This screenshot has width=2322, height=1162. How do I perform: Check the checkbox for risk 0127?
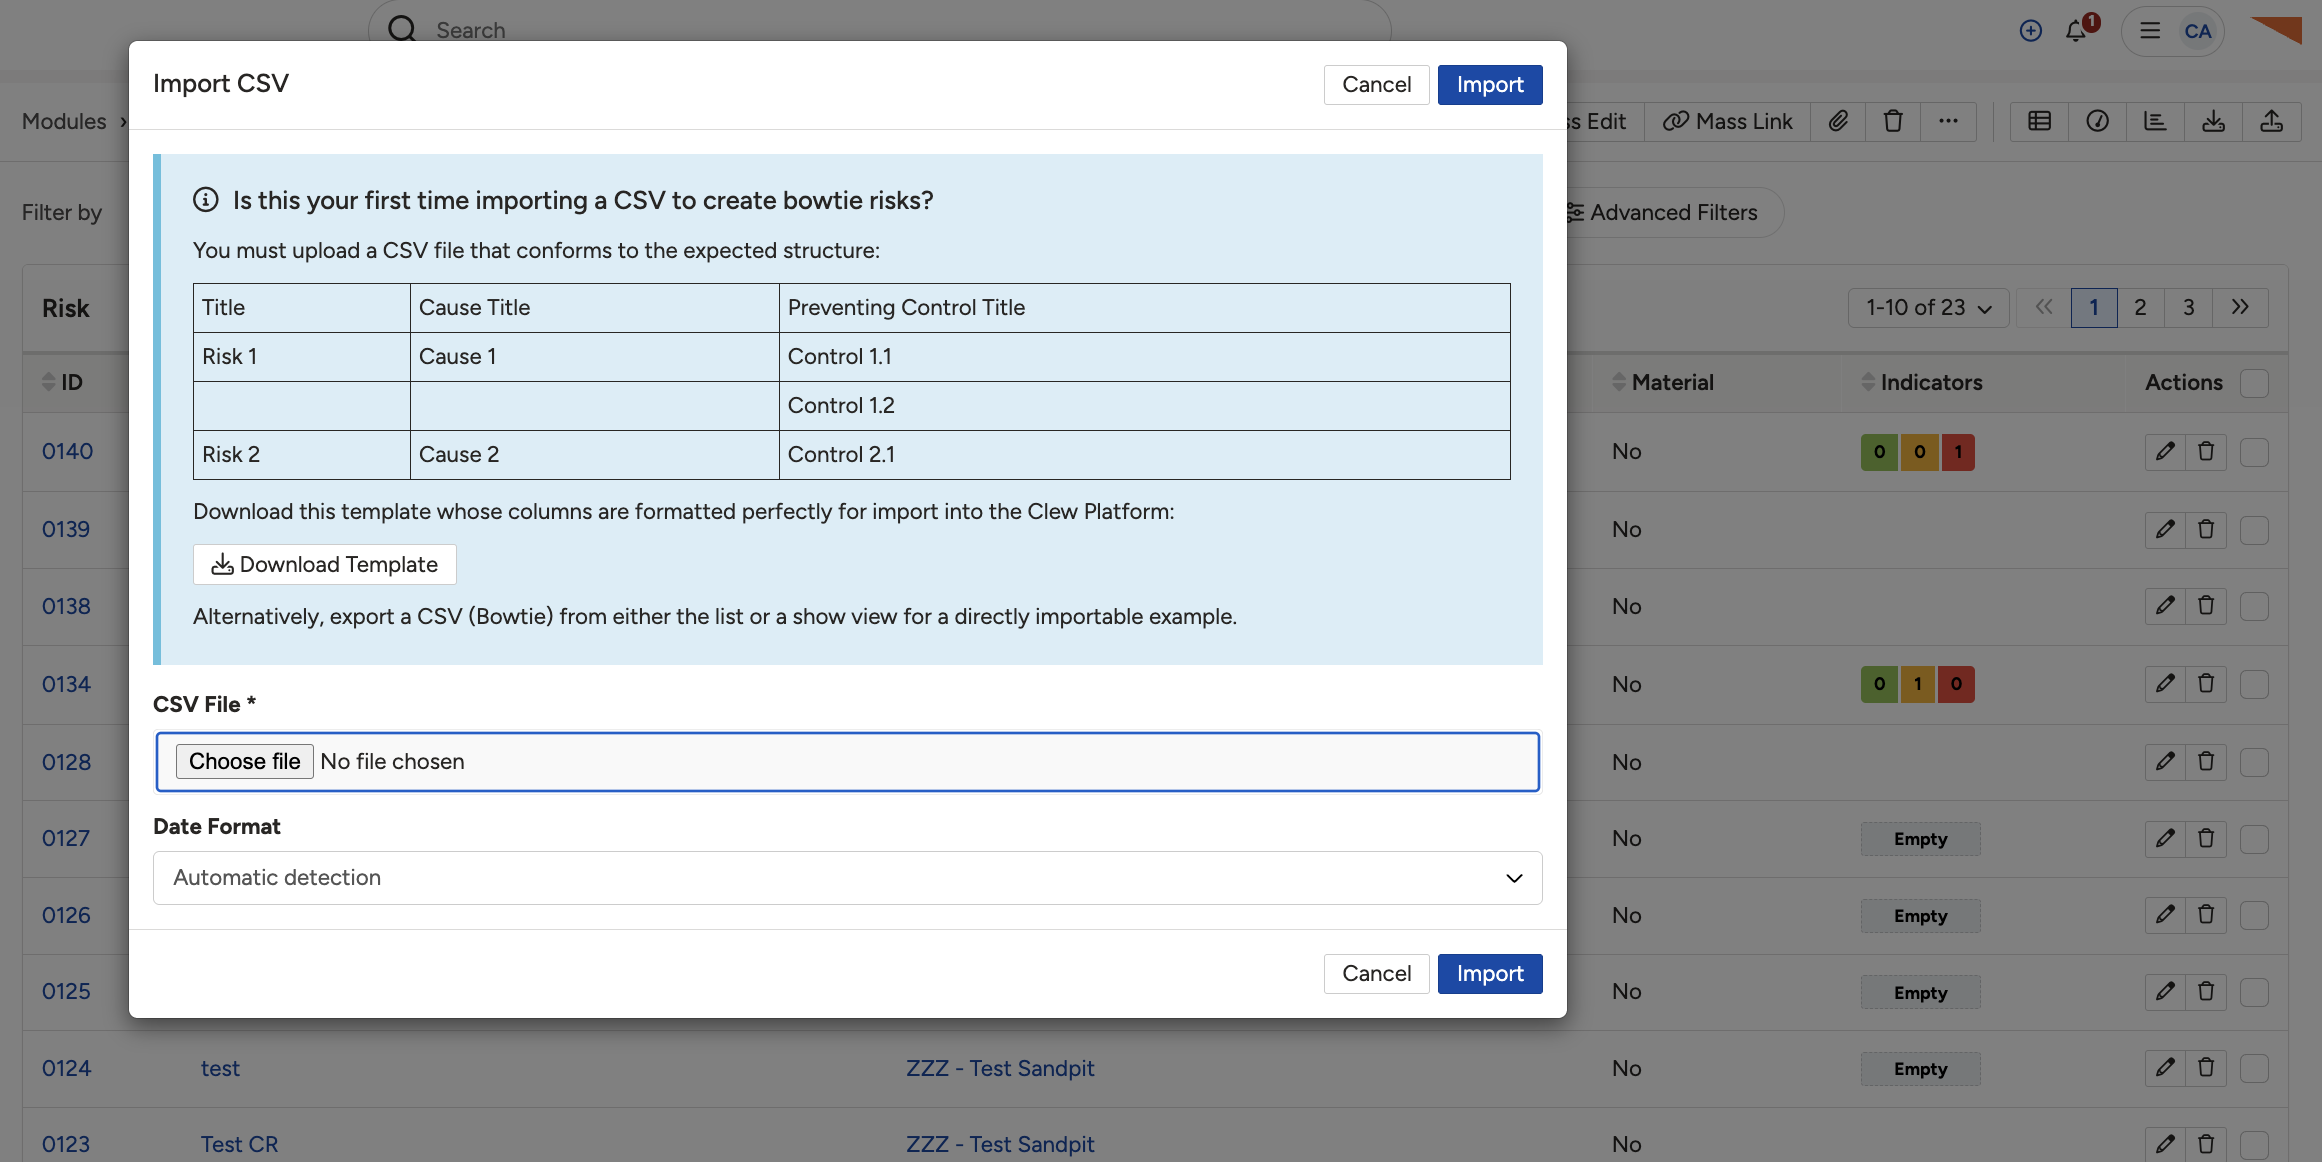pos(2254,839)
